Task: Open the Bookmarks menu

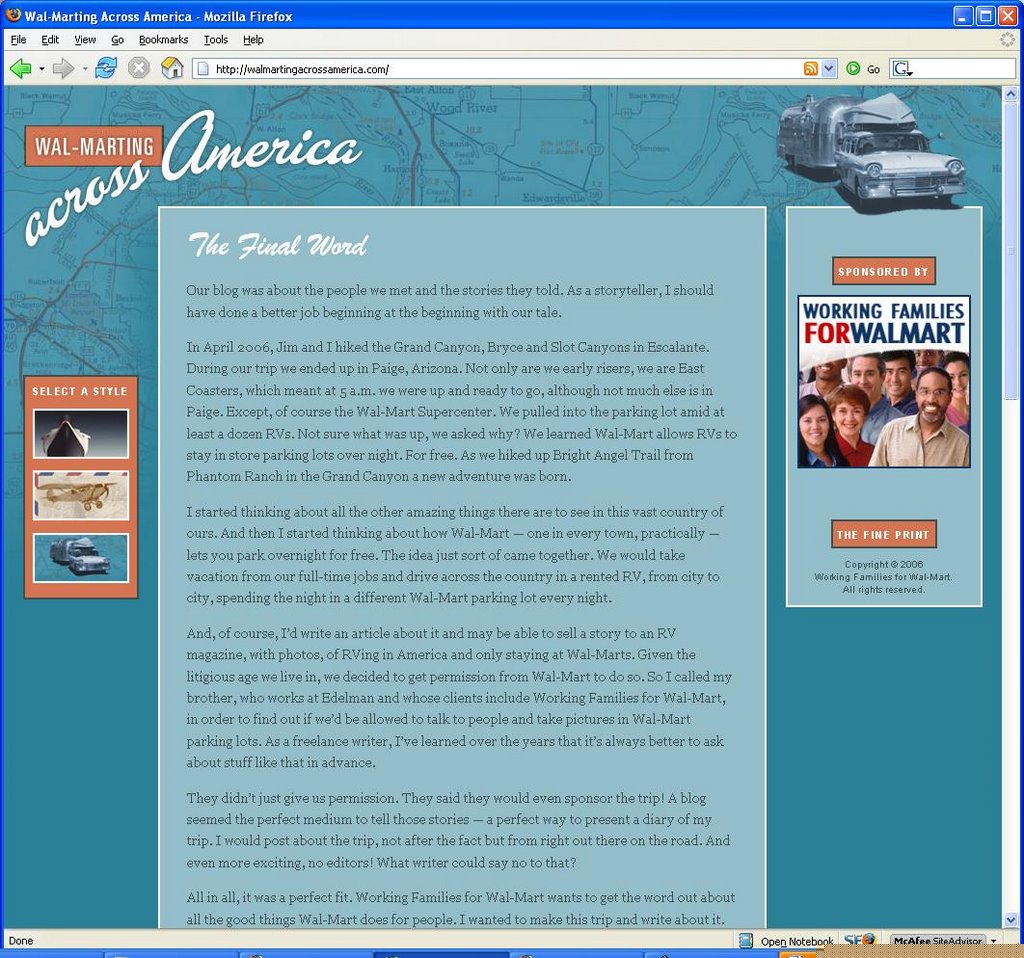Action: click(x=163, y=40)
